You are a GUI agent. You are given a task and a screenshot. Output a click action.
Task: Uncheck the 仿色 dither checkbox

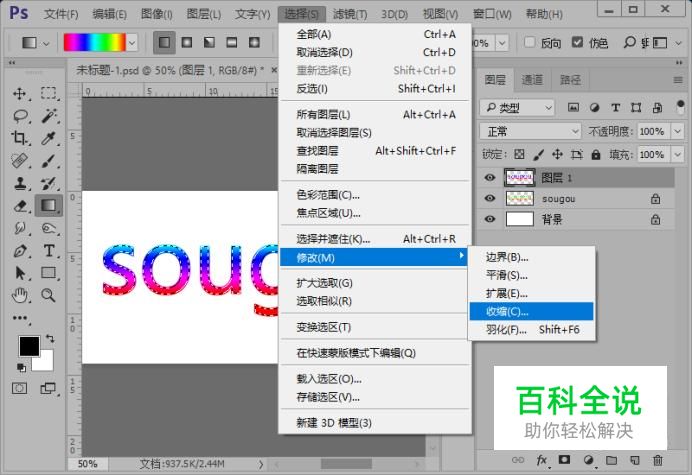tap(577, 42)
